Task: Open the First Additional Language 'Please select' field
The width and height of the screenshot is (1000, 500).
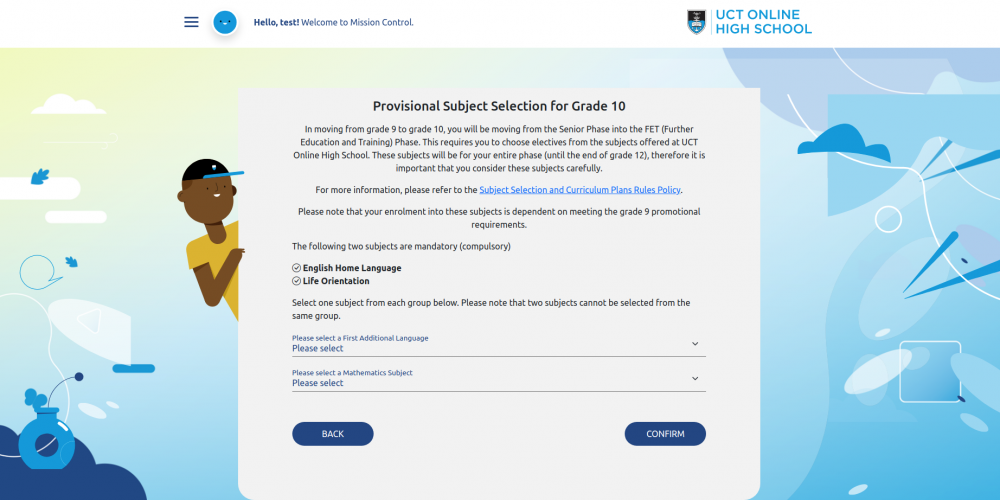Action: tap(499, 344)
